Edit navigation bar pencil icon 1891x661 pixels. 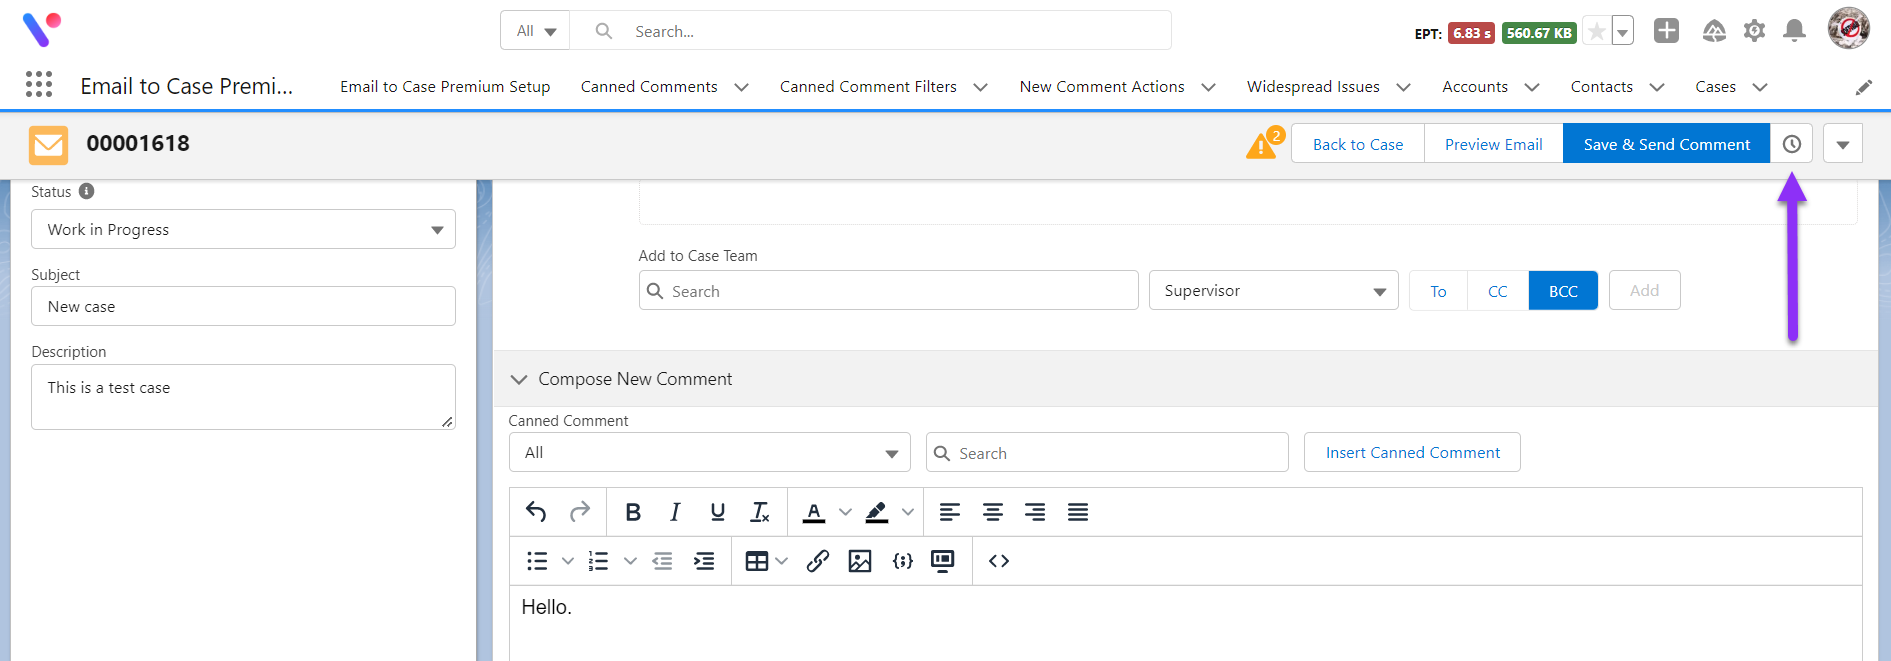pyautogui.click(x=1864, y=87)
